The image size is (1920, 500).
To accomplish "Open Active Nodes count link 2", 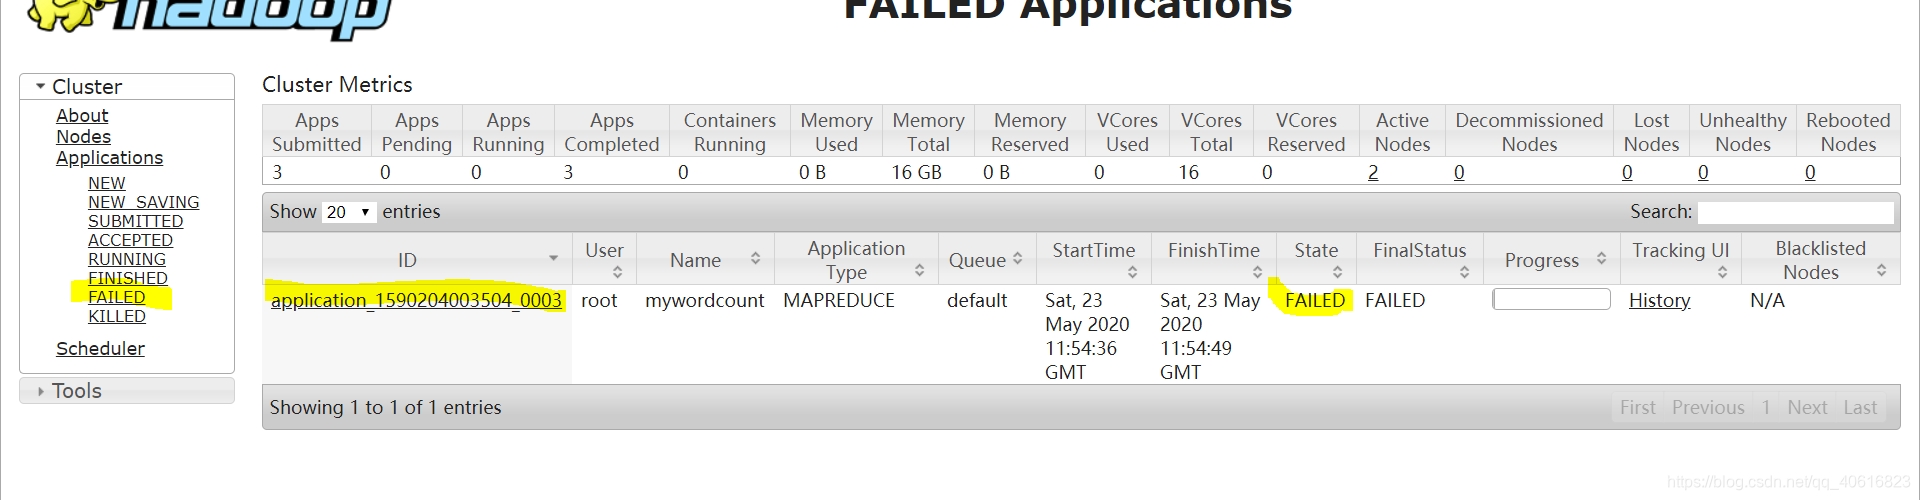I will (x=1373, y=173).
